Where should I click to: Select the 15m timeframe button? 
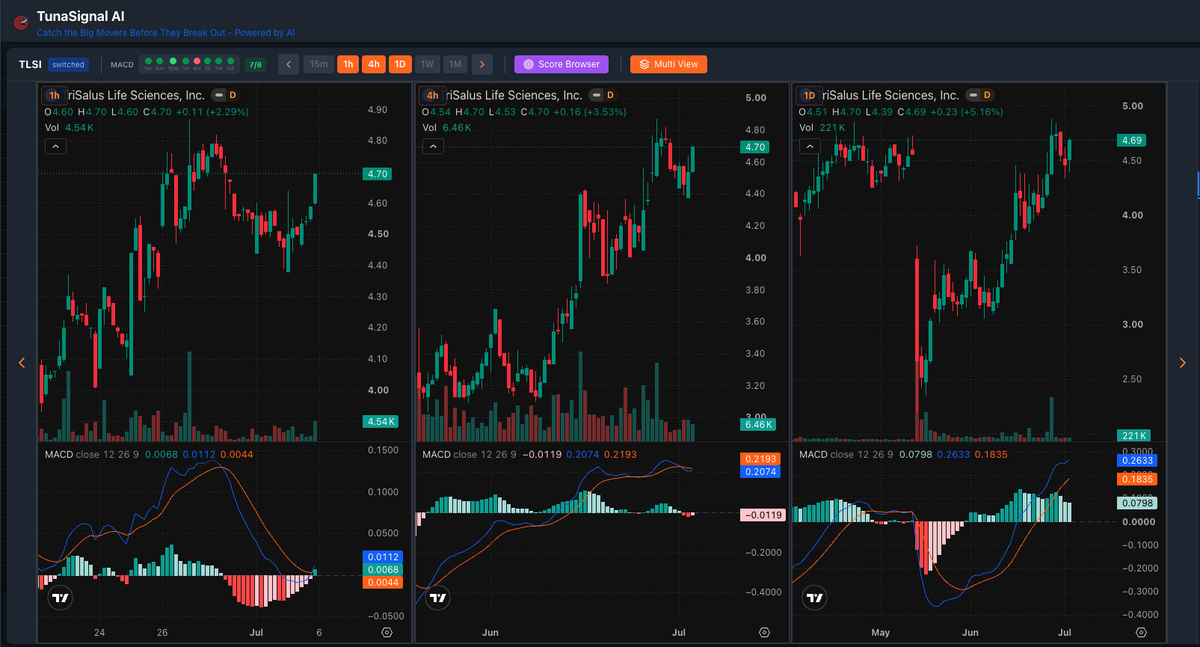click(318, 64)
